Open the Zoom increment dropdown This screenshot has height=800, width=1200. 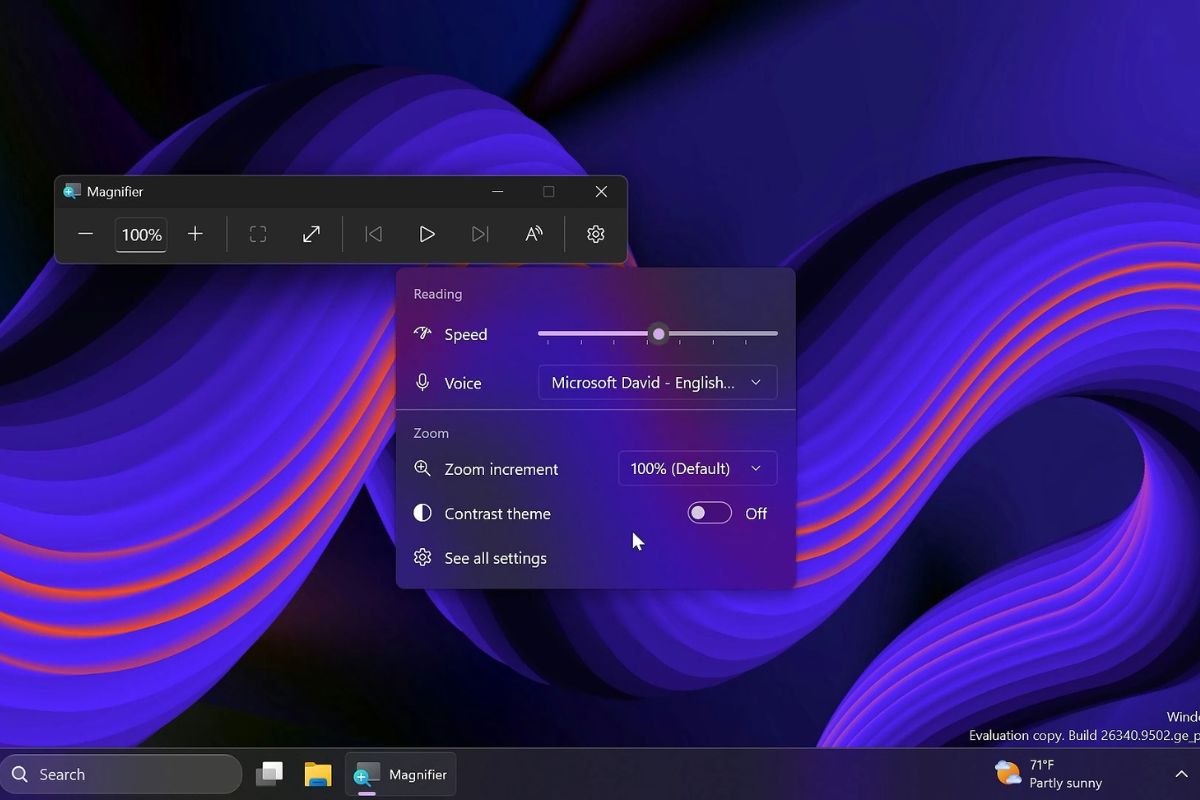pyautogui.click(x=697, y=469)
